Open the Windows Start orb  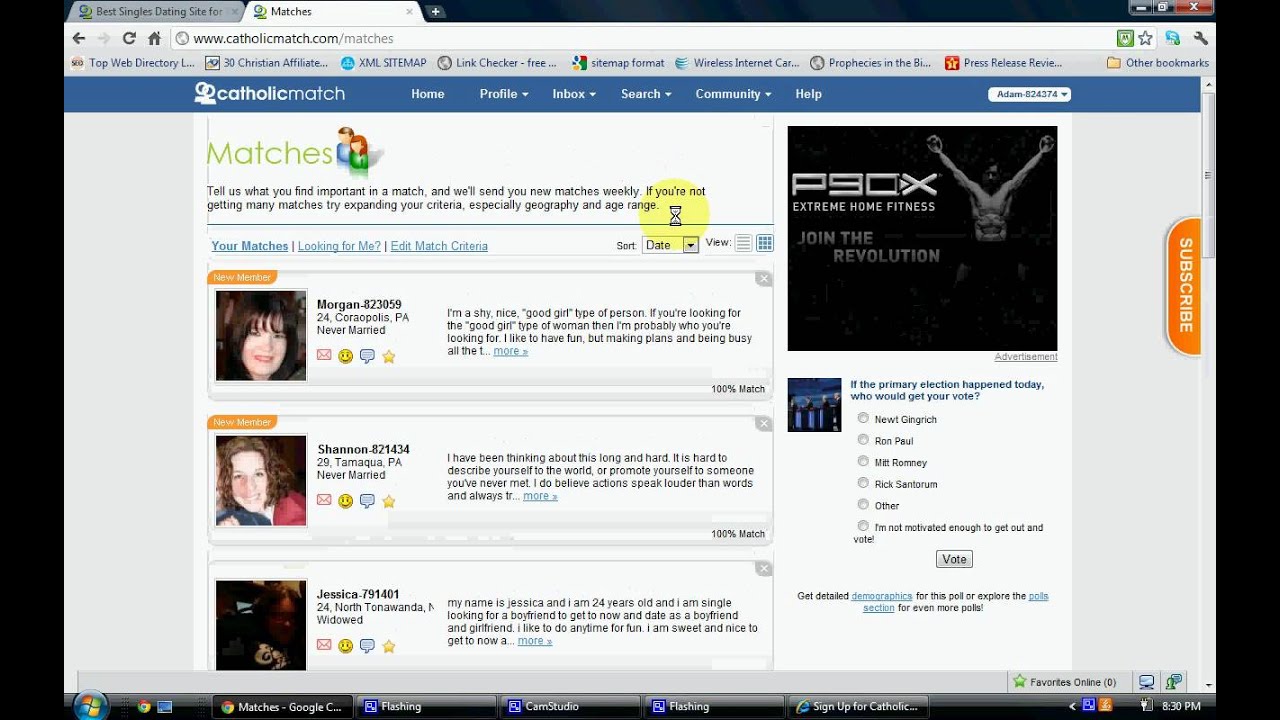pyautogui.click(x=90, y=705)
